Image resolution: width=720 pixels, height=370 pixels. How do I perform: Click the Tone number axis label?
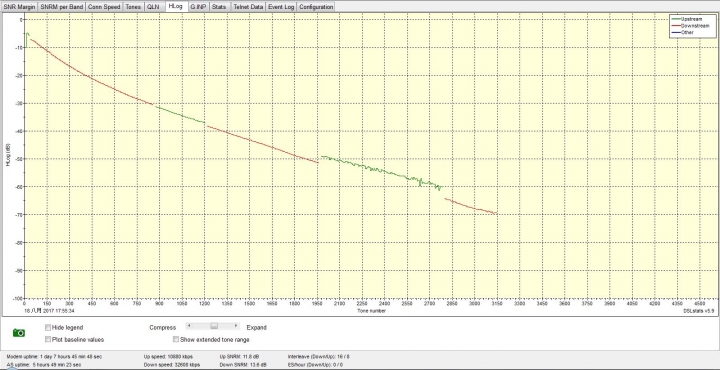tap(371, 311)
